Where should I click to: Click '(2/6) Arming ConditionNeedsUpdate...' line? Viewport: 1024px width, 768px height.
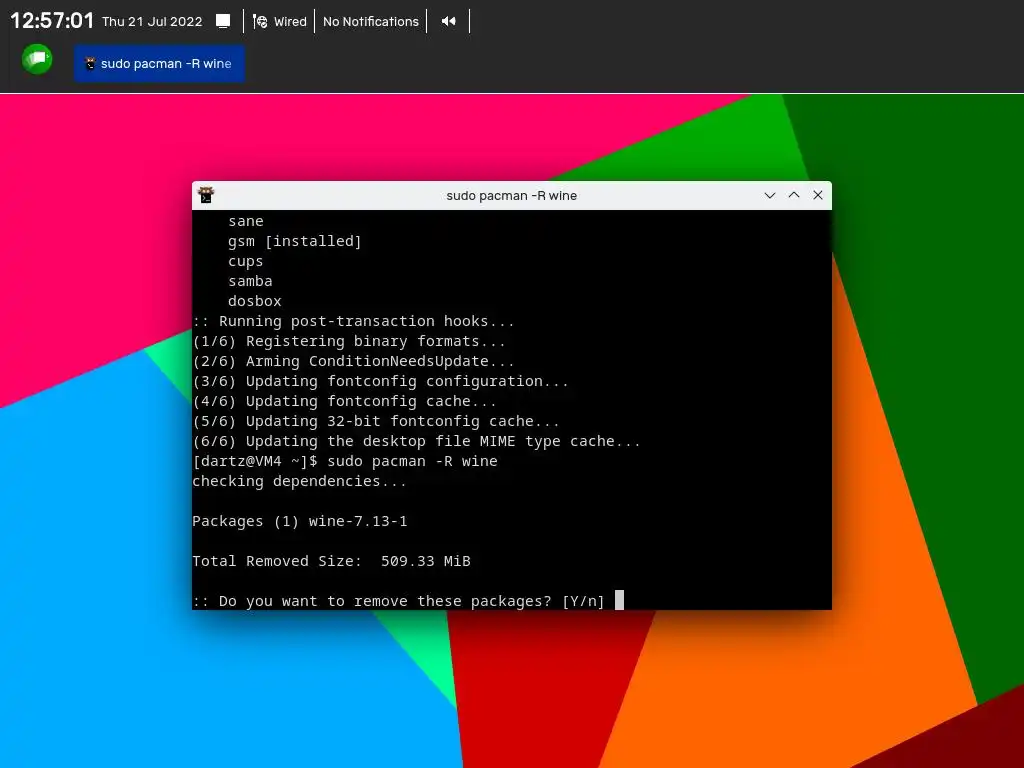click(x=353, y=361)
